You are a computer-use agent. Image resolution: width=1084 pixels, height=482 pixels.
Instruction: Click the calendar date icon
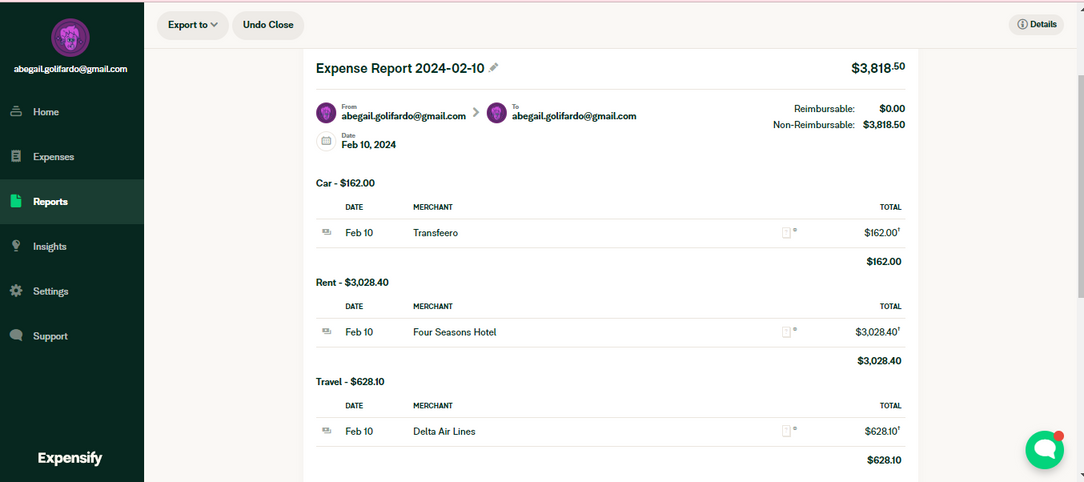coord(326,141)
